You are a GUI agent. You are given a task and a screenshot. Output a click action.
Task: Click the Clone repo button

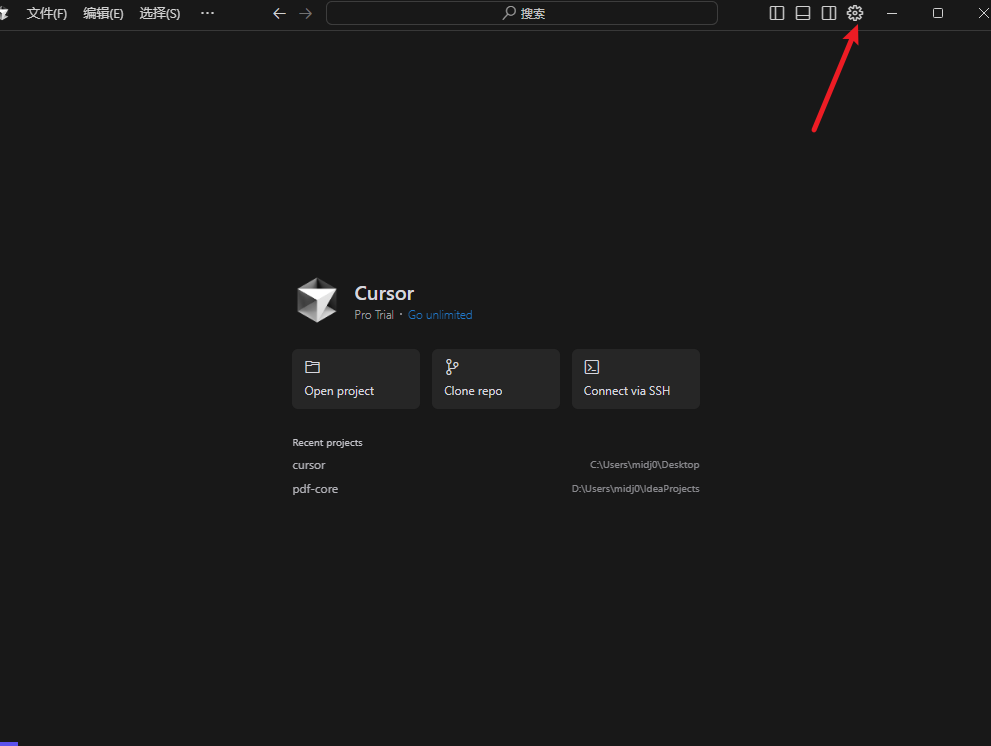click(496, 379)
